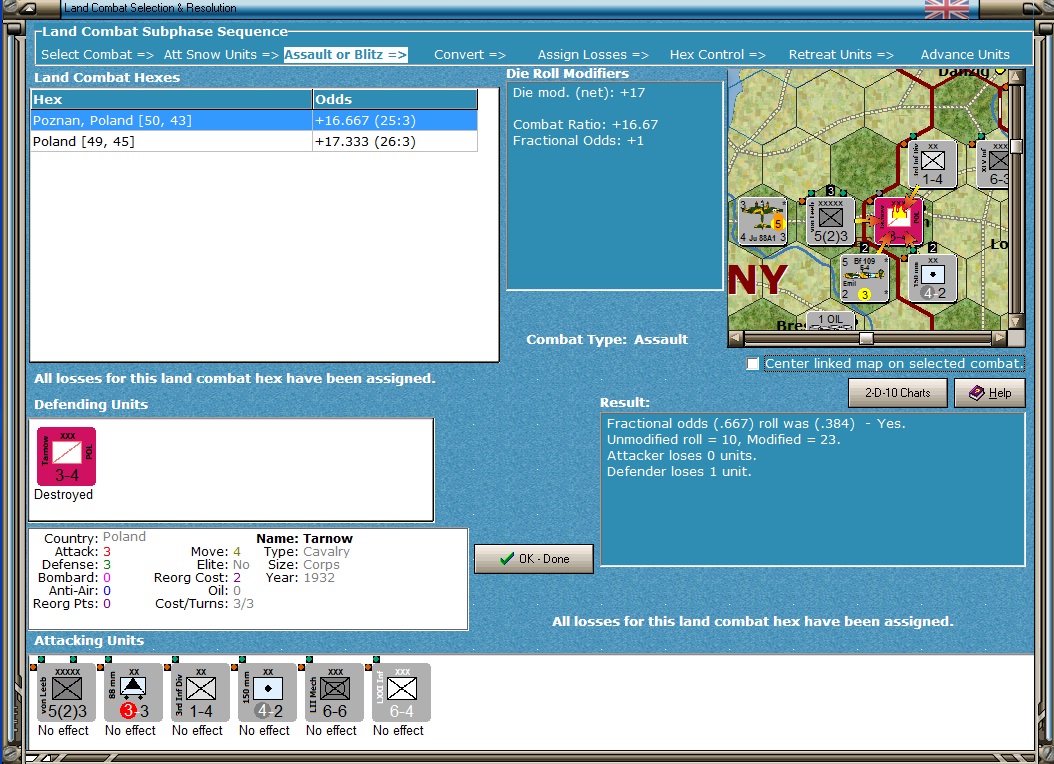Click Fractional Odds: +1 line
This screenshot has width=1054, height=764.
pyautogui.click(x=578, y=140)
